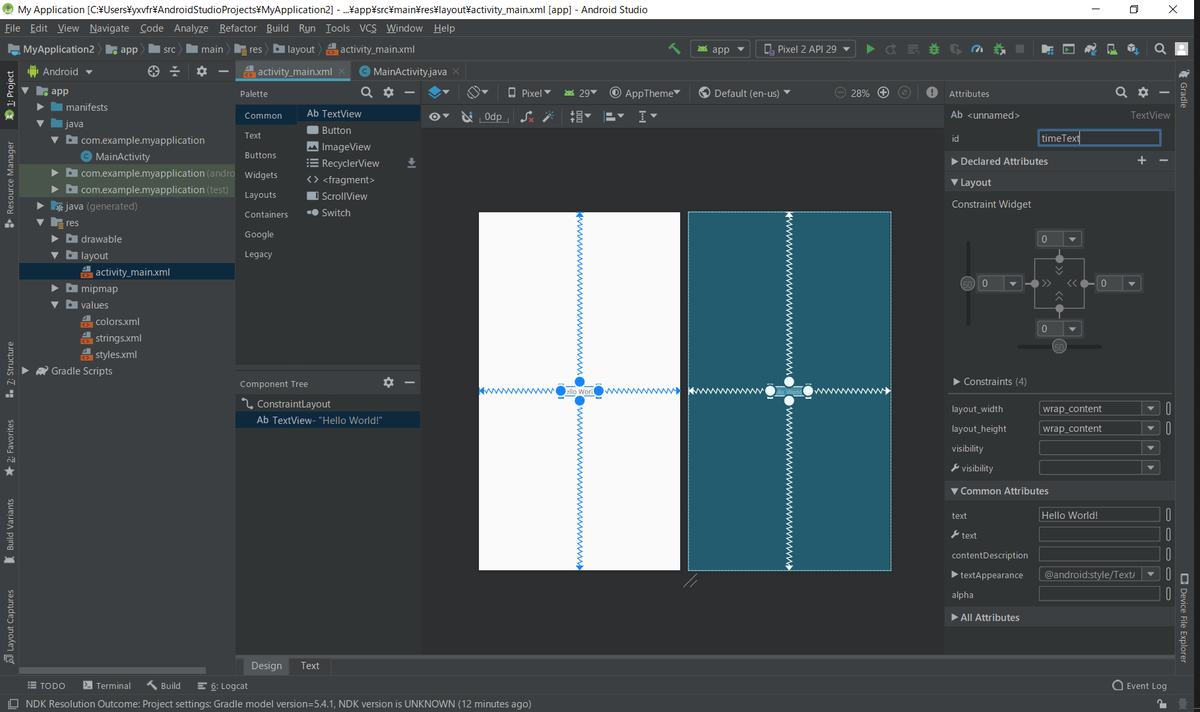The image size is (1200, 712).
Task: Open the SDK Manager icon
Action: (x=1132, y=48)
